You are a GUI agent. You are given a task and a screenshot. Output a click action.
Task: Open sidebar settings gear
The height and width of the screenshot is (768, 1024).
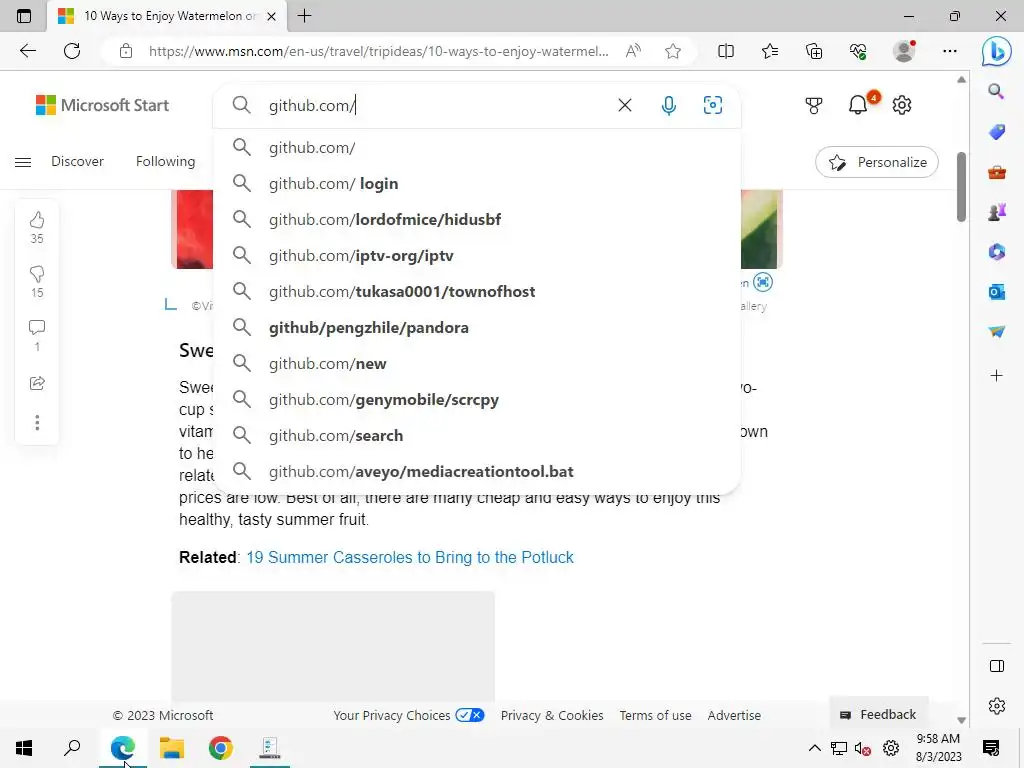[x=997, y=706]
